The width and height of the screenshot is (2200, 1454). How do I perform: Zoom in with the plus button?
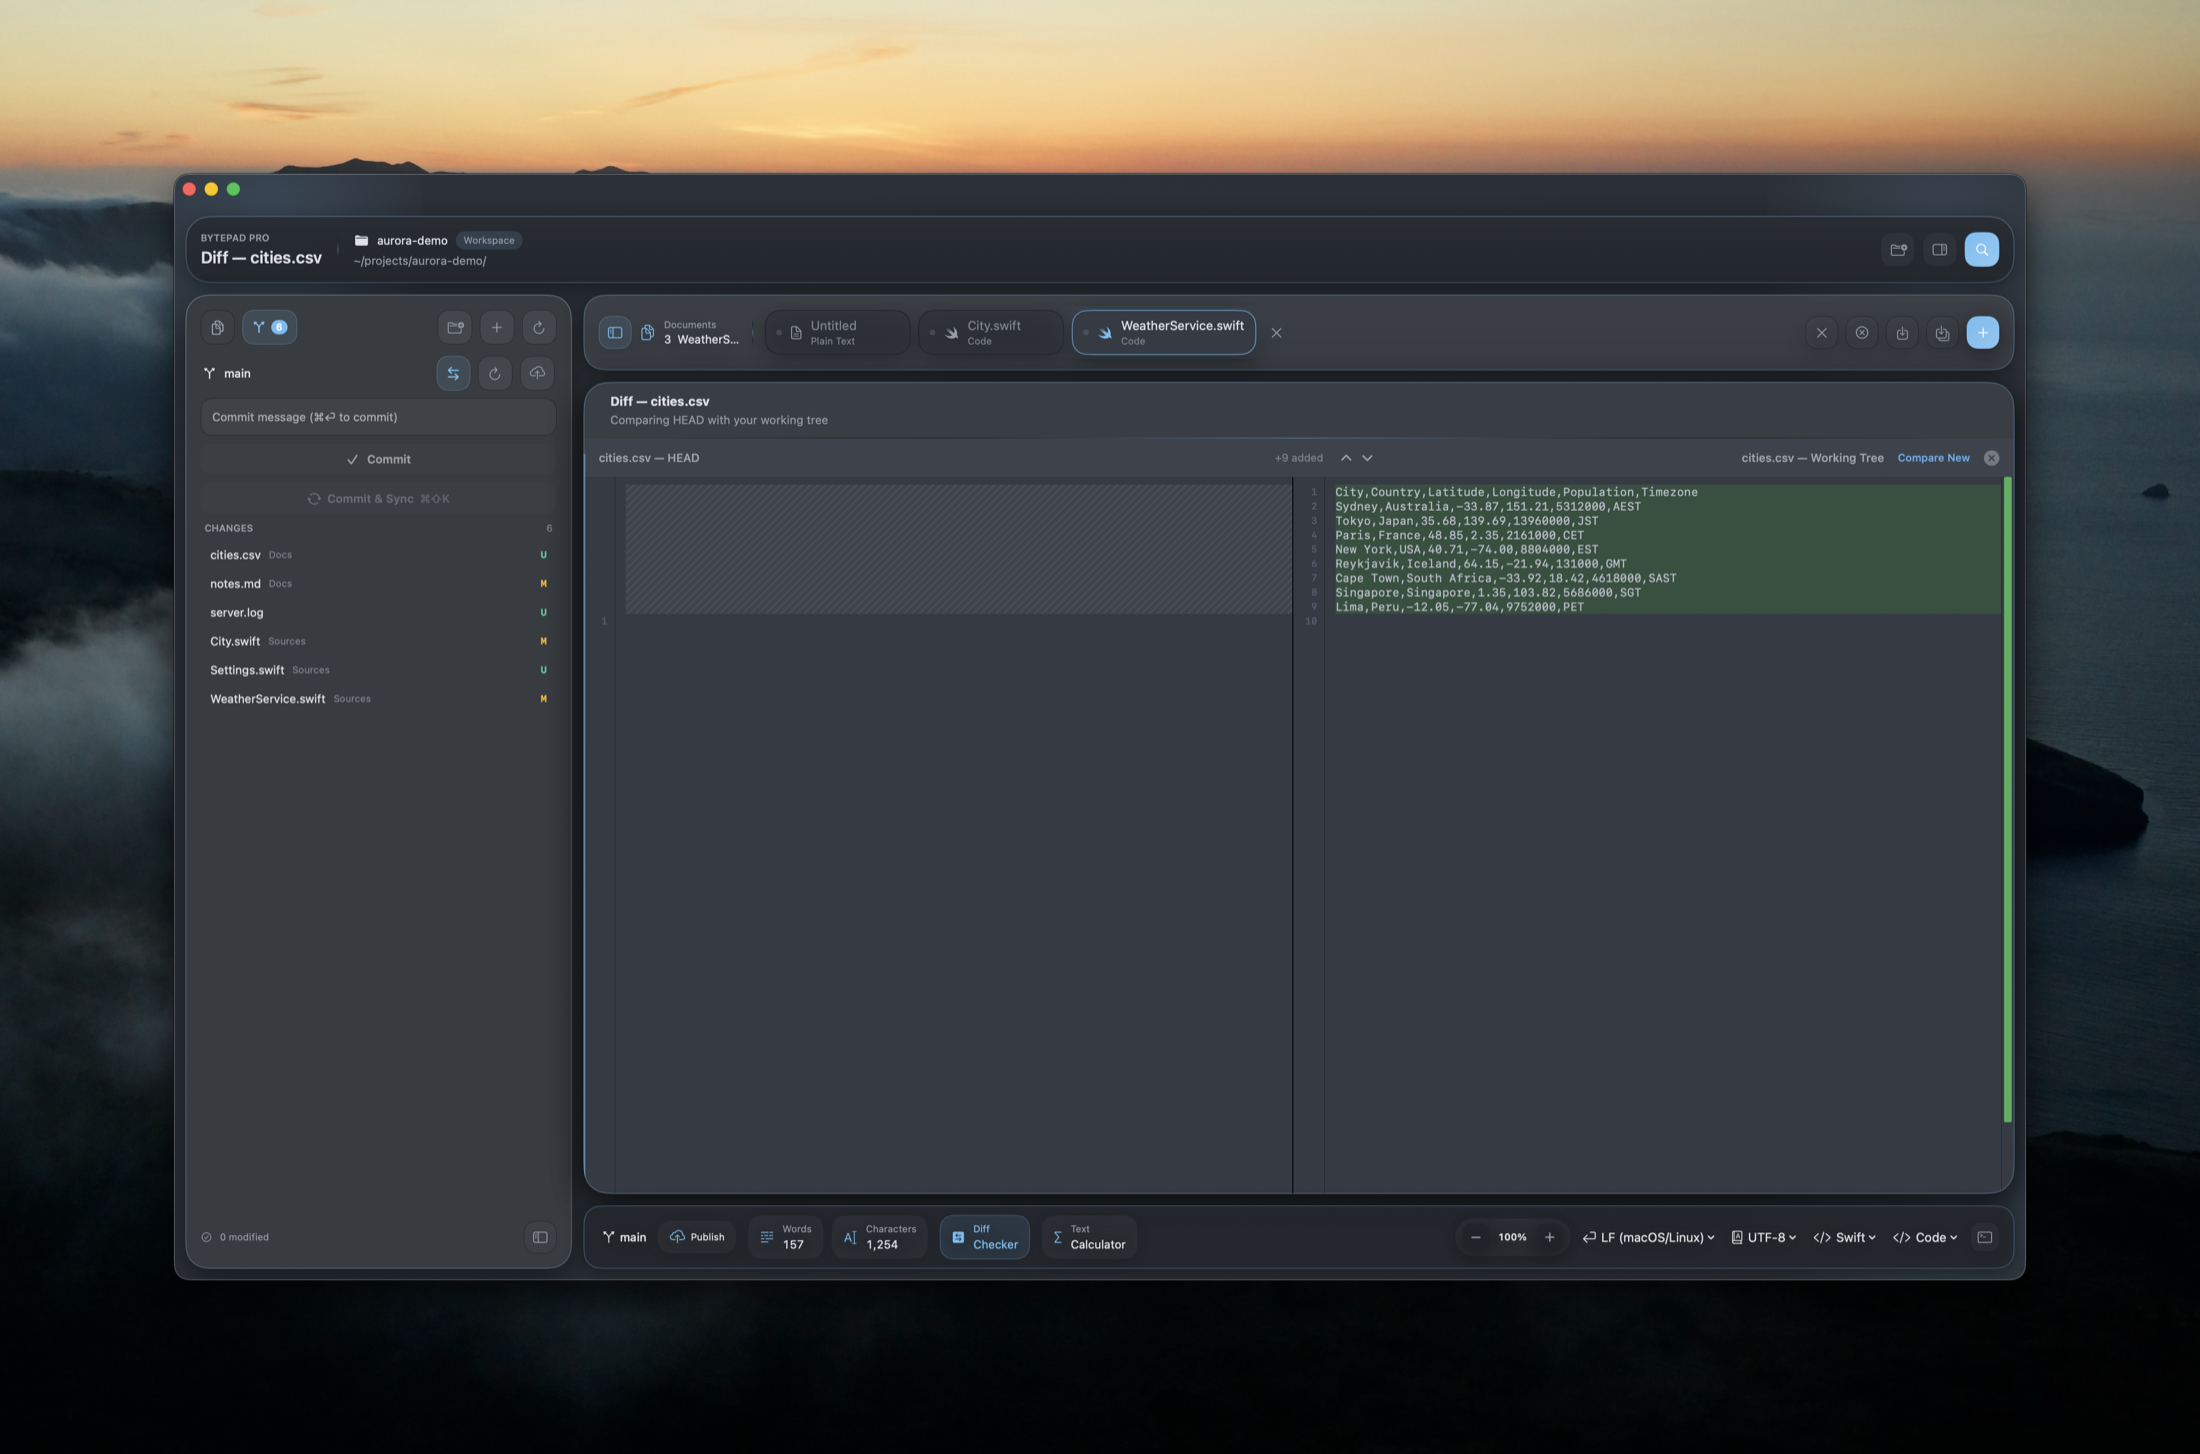tap(1549, 1238)
